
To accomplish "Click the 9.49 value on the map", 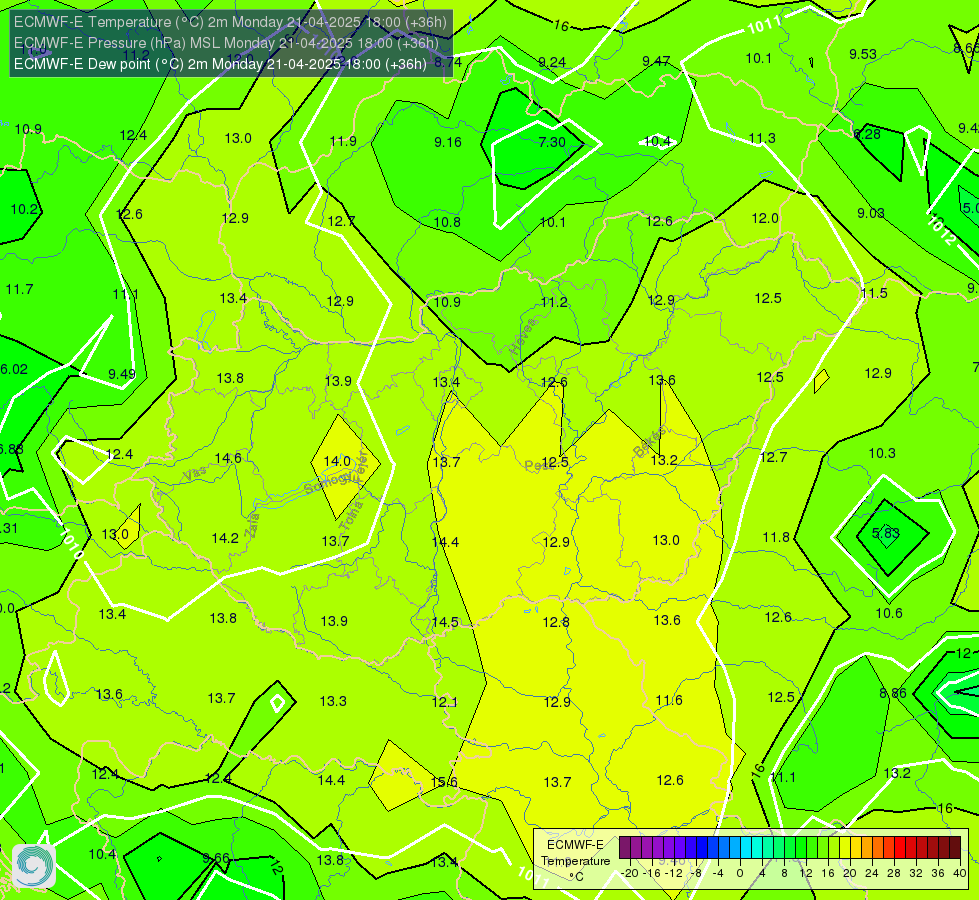I will click(x=122, y=373).
